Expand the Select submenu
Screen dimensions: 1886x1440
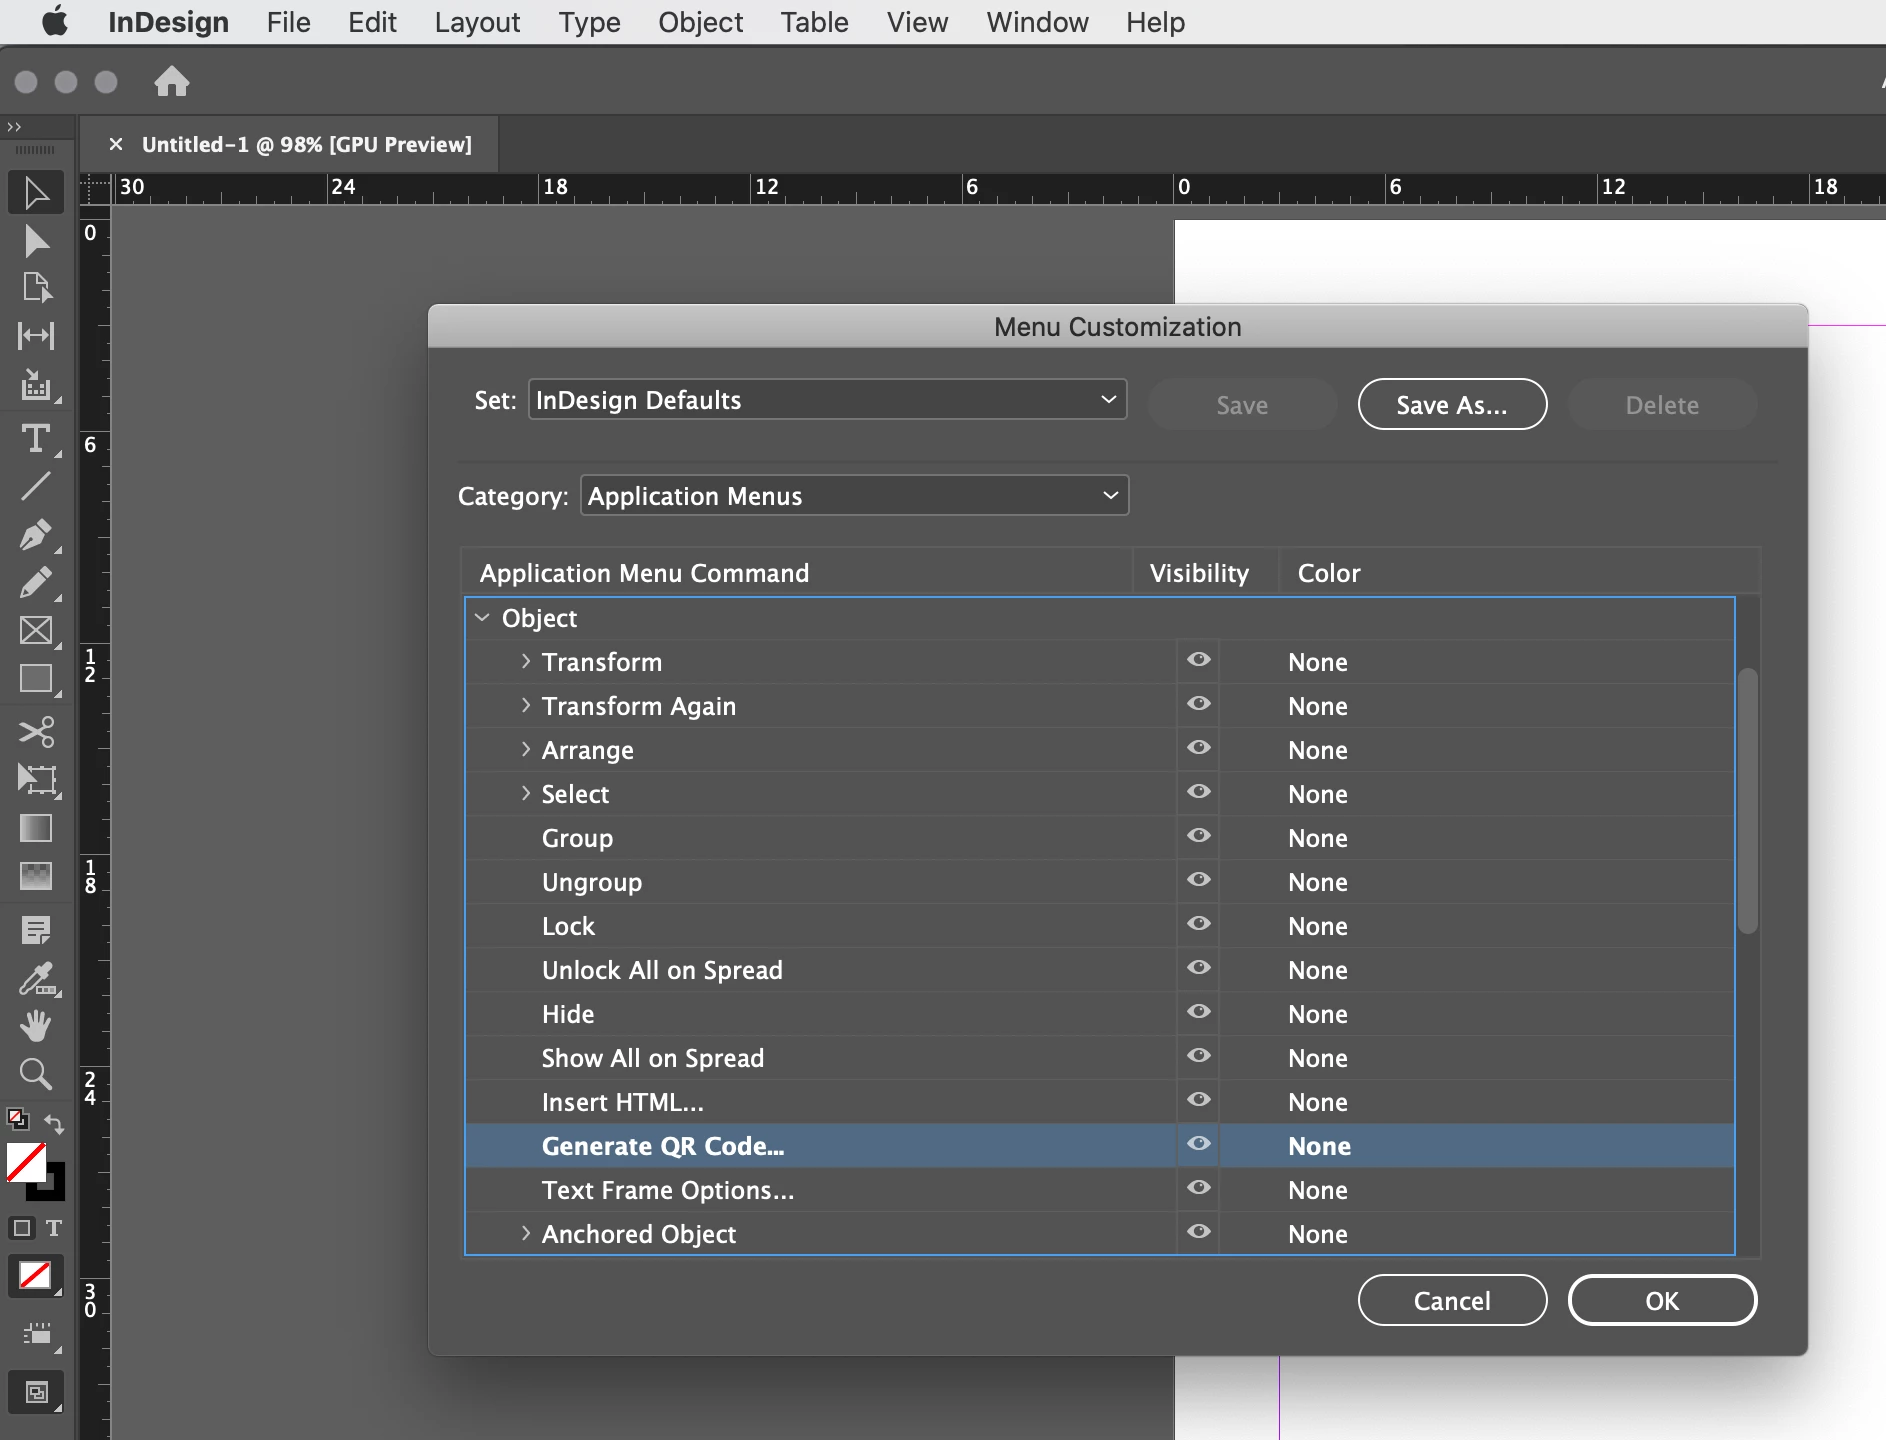(525, 794)
